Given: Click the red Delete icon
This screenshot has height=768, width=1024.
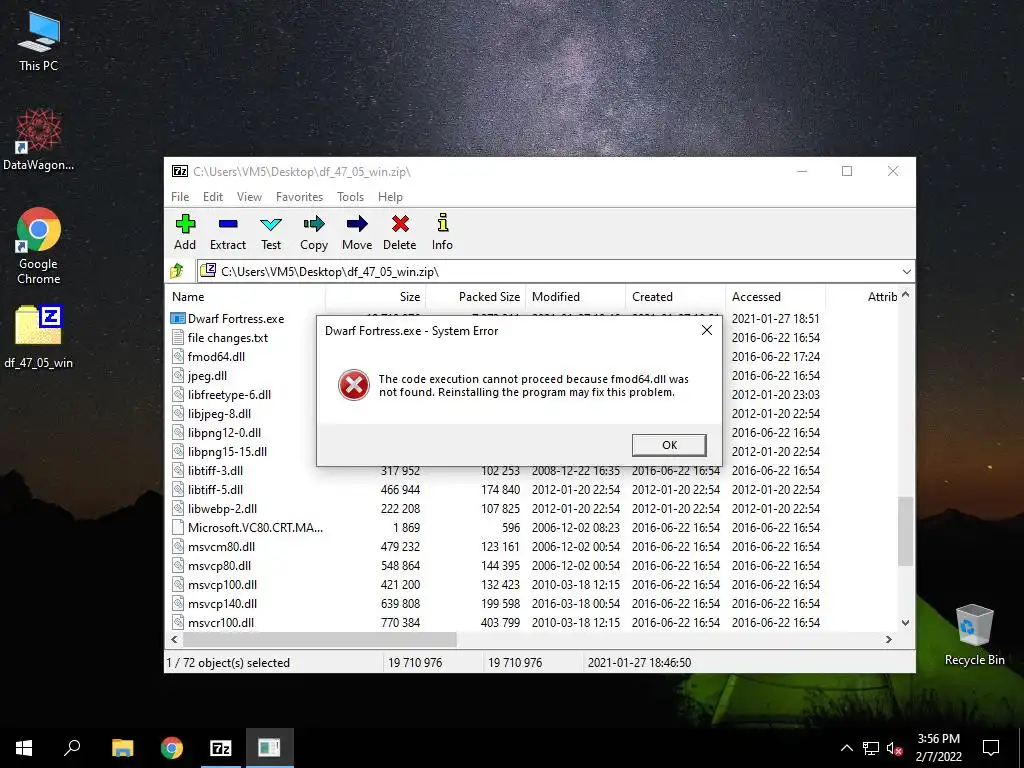Looking at the screenshot, I should (400, 224).
